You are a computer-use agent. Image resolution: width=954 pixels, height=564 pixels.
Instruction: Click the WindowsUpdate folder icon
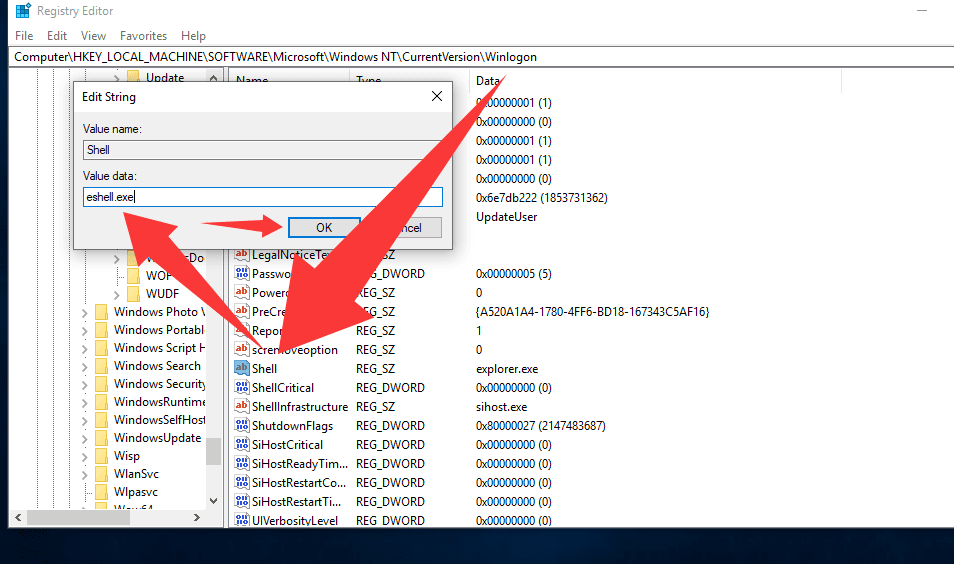tap(102, 438)
